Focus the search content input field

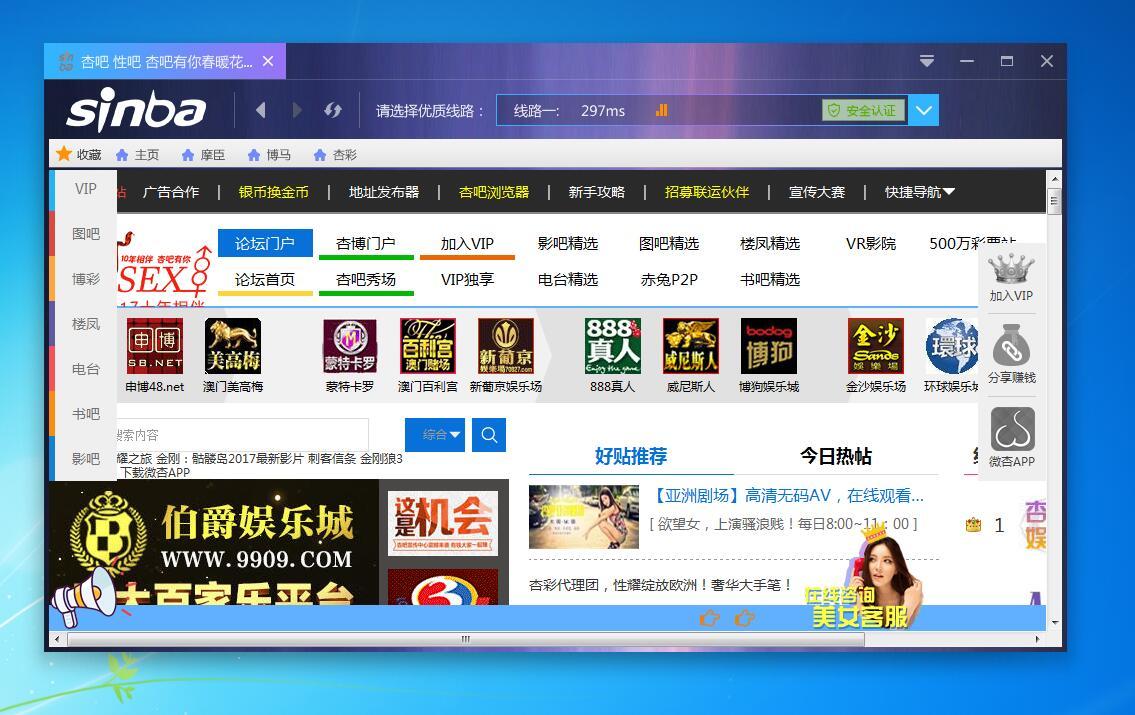click(242, 435)
